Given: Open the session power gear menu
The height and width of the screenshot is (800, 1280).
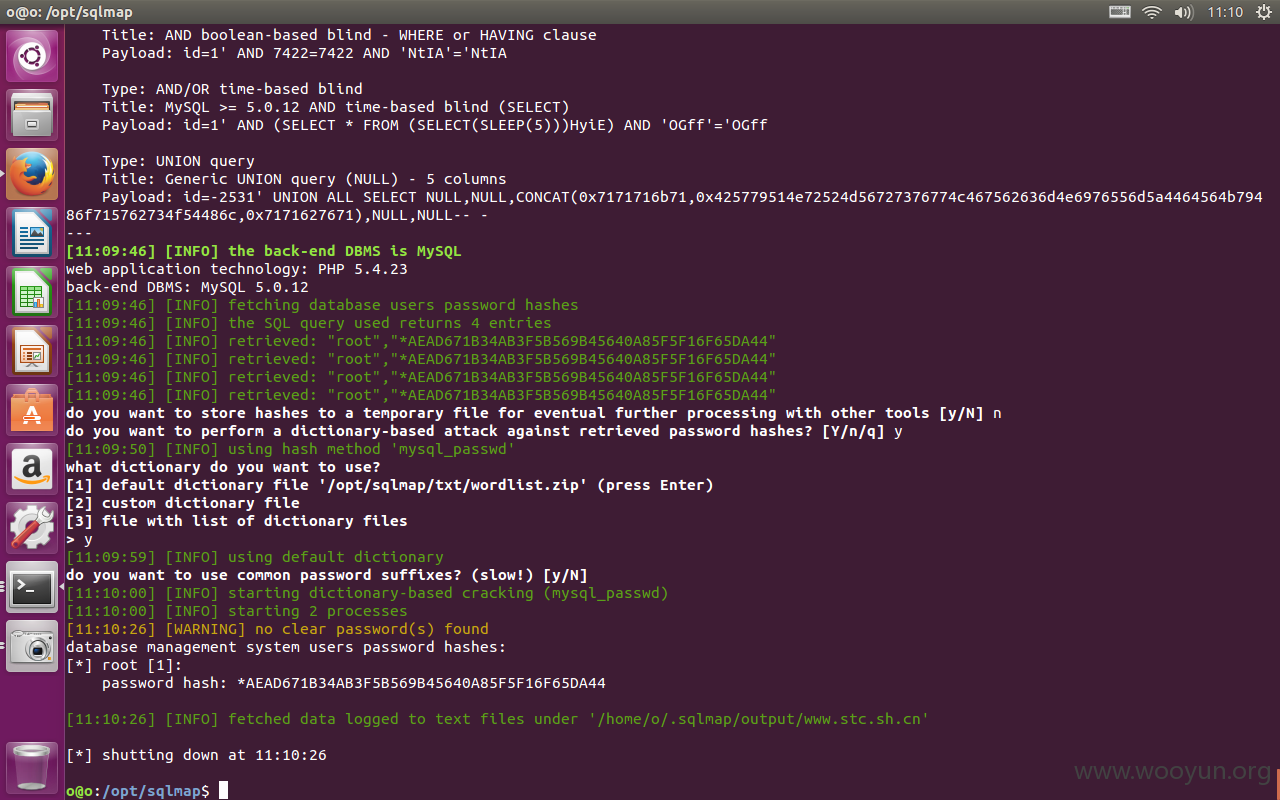Looking at the screenshot, I should click(1263, 12).
